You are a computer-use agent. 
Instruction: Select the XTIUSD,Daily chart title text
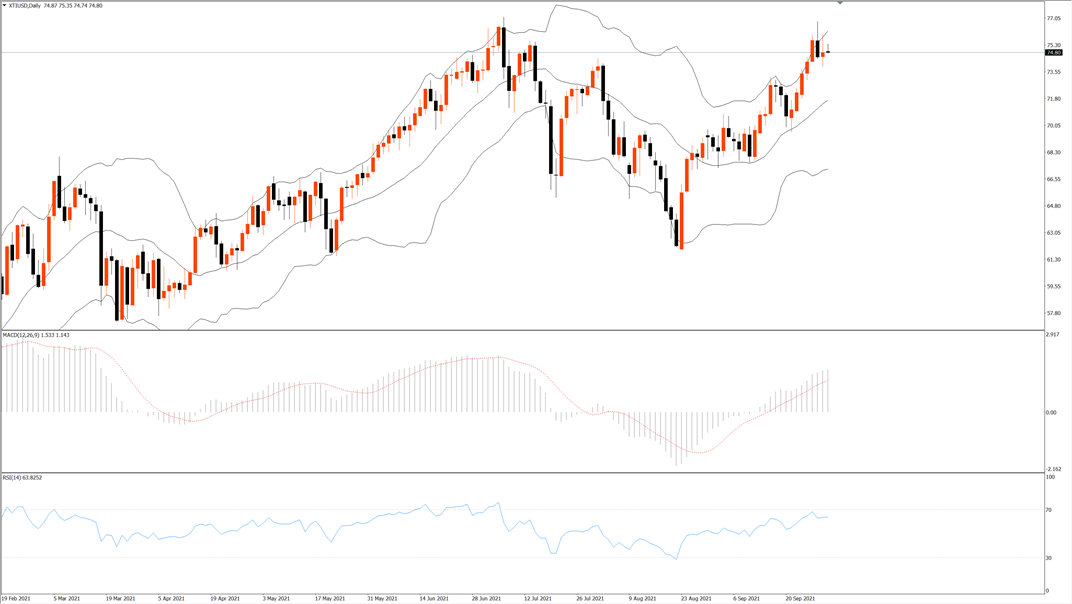[25, 5]
